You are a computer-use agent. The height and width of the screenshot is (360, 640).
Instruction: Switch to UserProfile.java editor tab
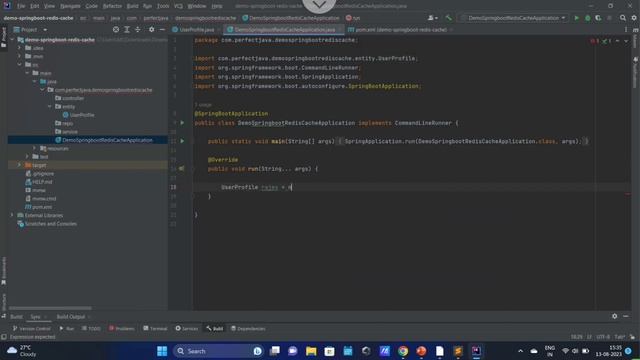197,30
